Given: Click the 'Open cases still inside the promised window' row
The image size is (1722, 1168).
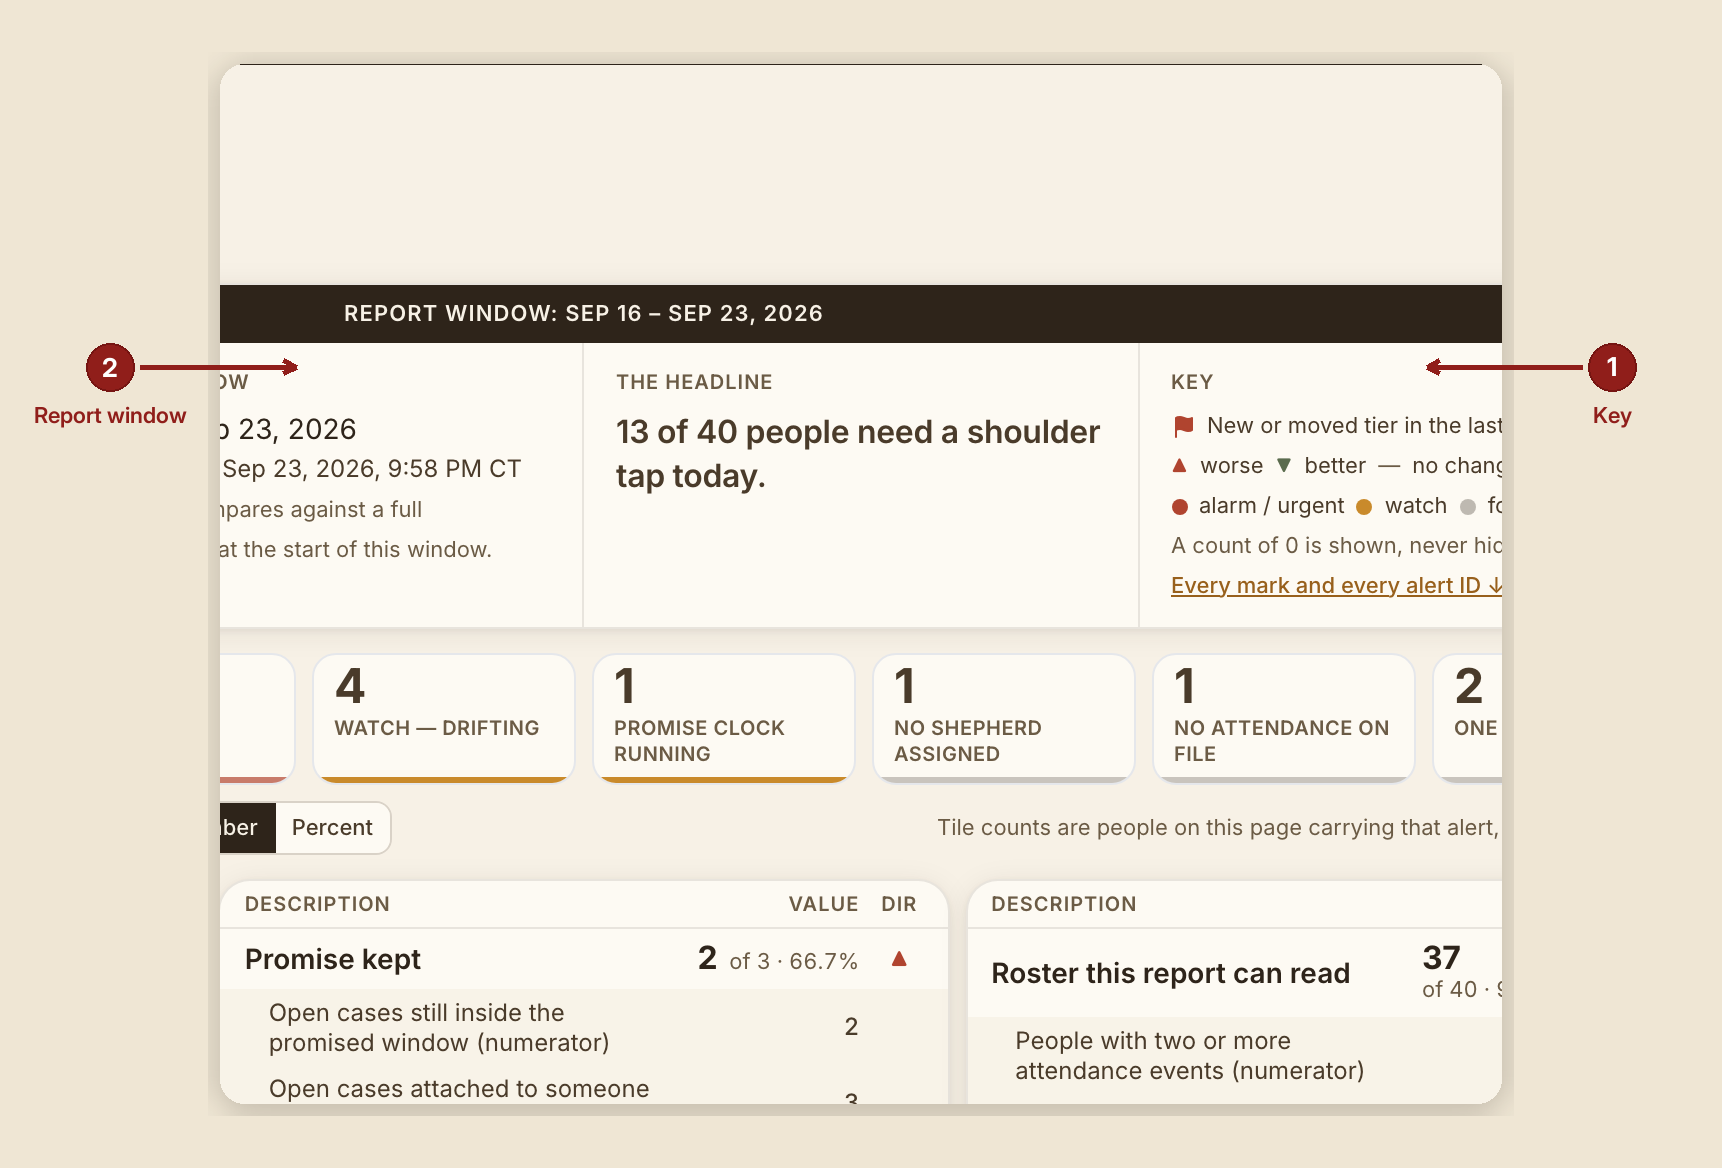Looking at the screenshot, I should pyautogui.click(x=584, y=1027).
